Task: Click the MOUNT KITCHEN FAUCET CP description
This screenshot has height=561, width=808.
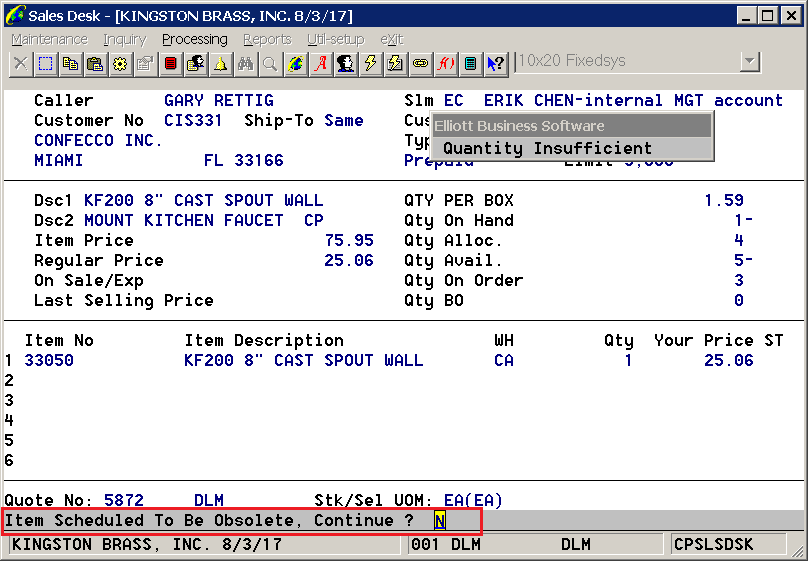Action: (x=204, y=220)
